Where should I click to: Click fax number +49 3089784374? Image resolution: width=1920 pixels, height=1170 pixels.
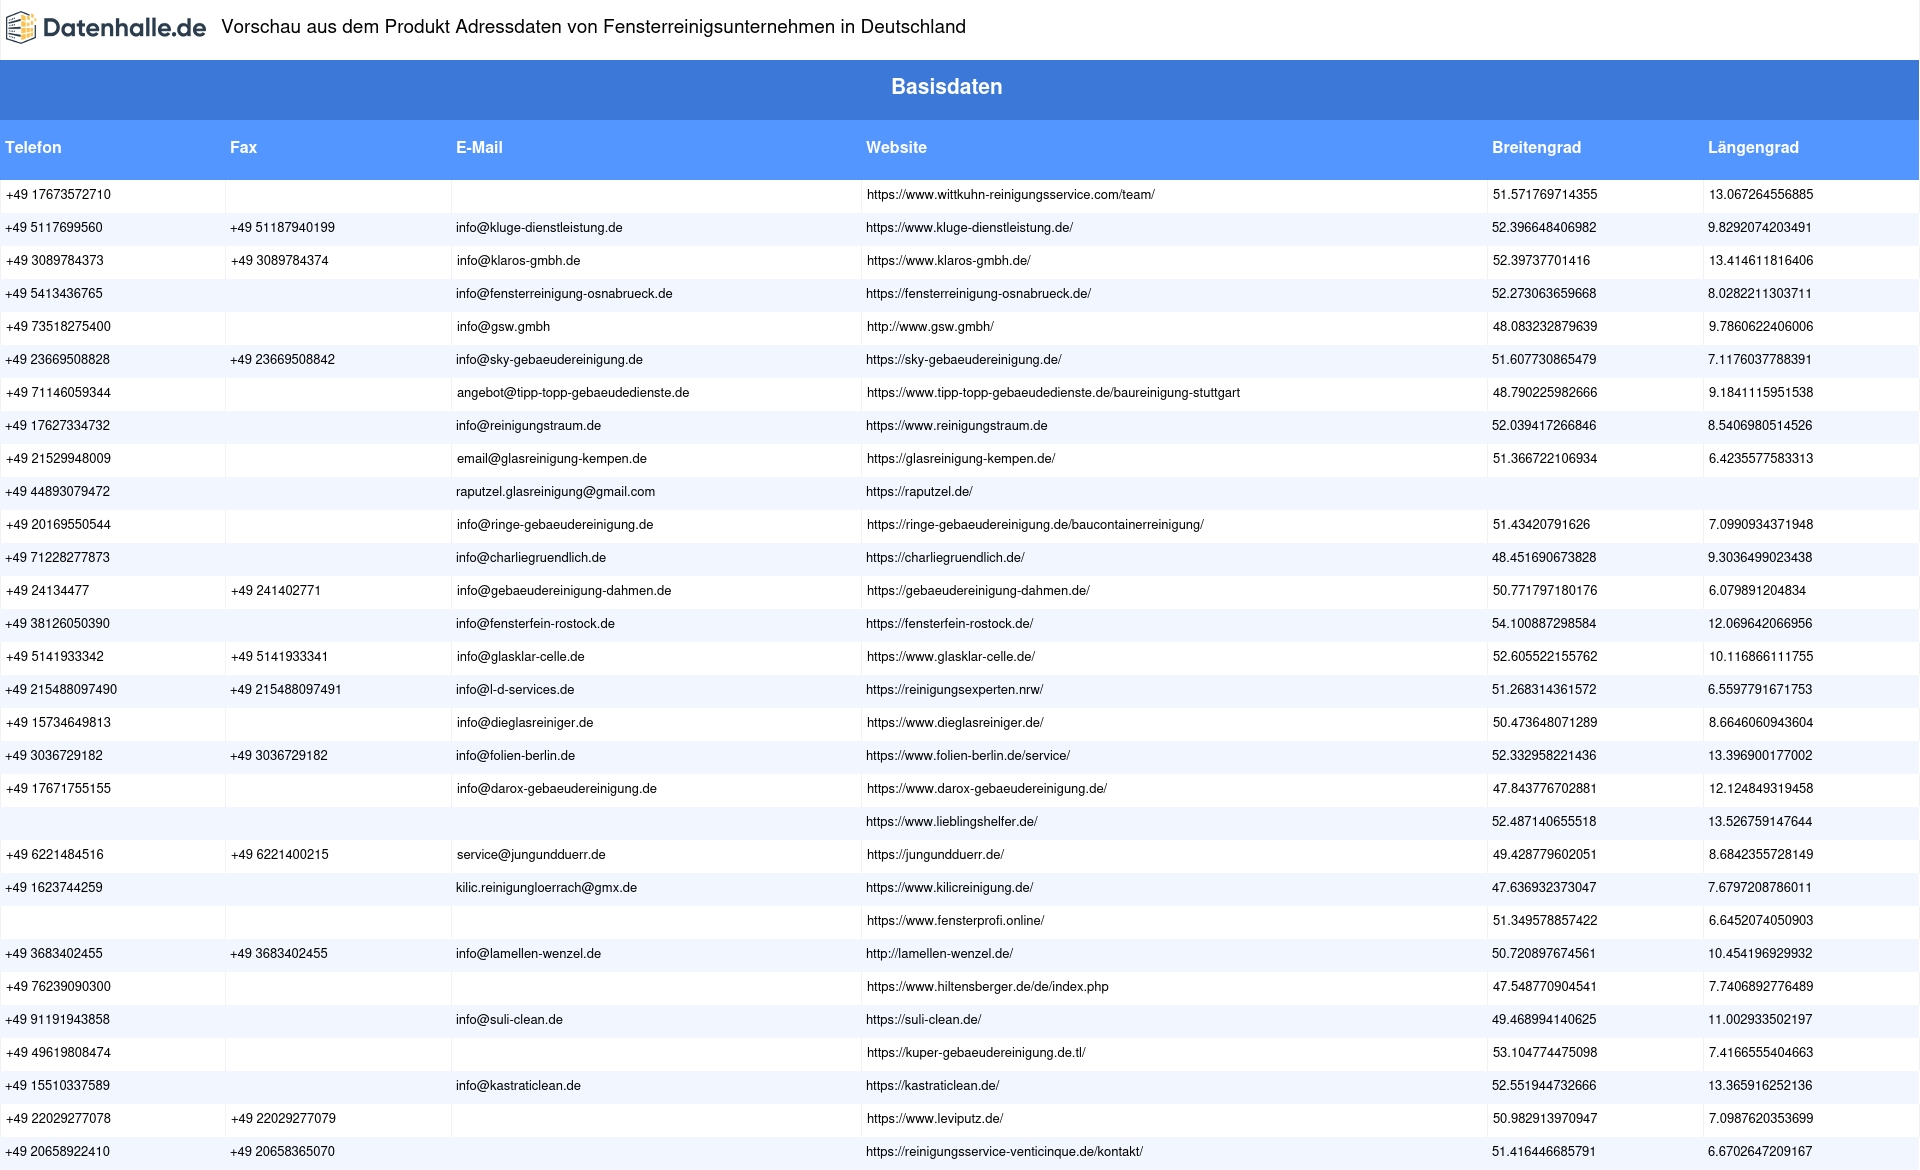pos(279,261)
